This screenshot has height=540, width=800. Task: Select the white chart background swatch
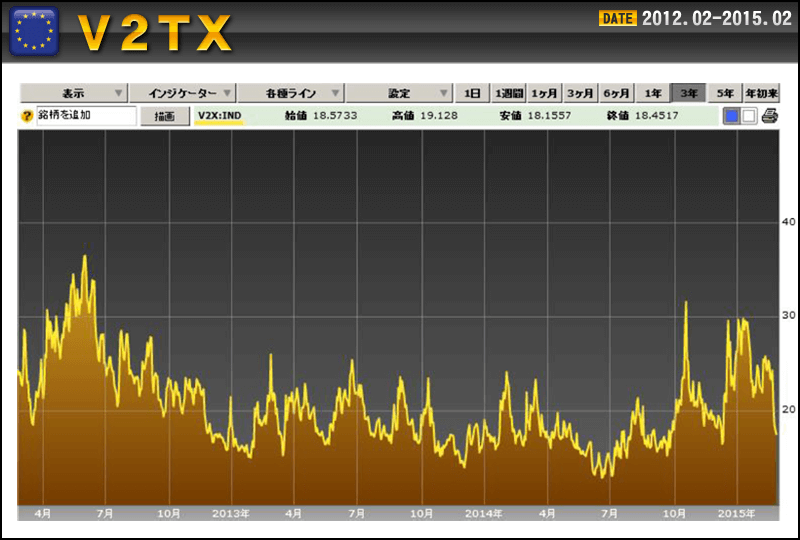748,116
